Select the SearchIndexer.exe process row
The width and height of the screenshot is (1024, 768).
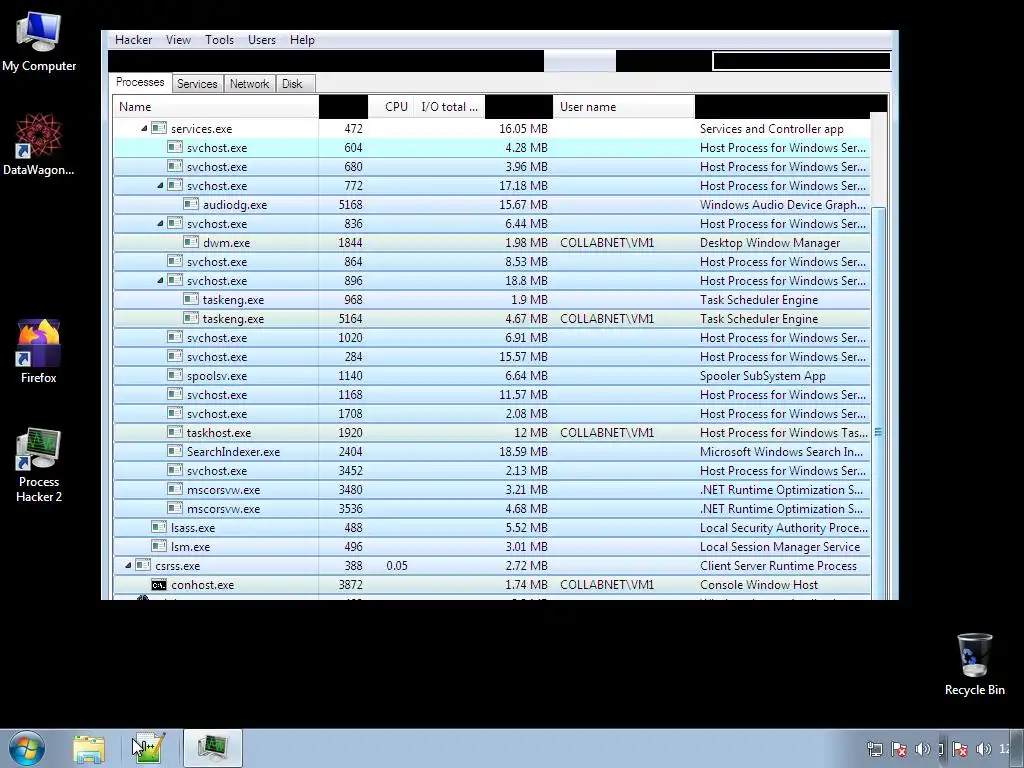[492, 451]
